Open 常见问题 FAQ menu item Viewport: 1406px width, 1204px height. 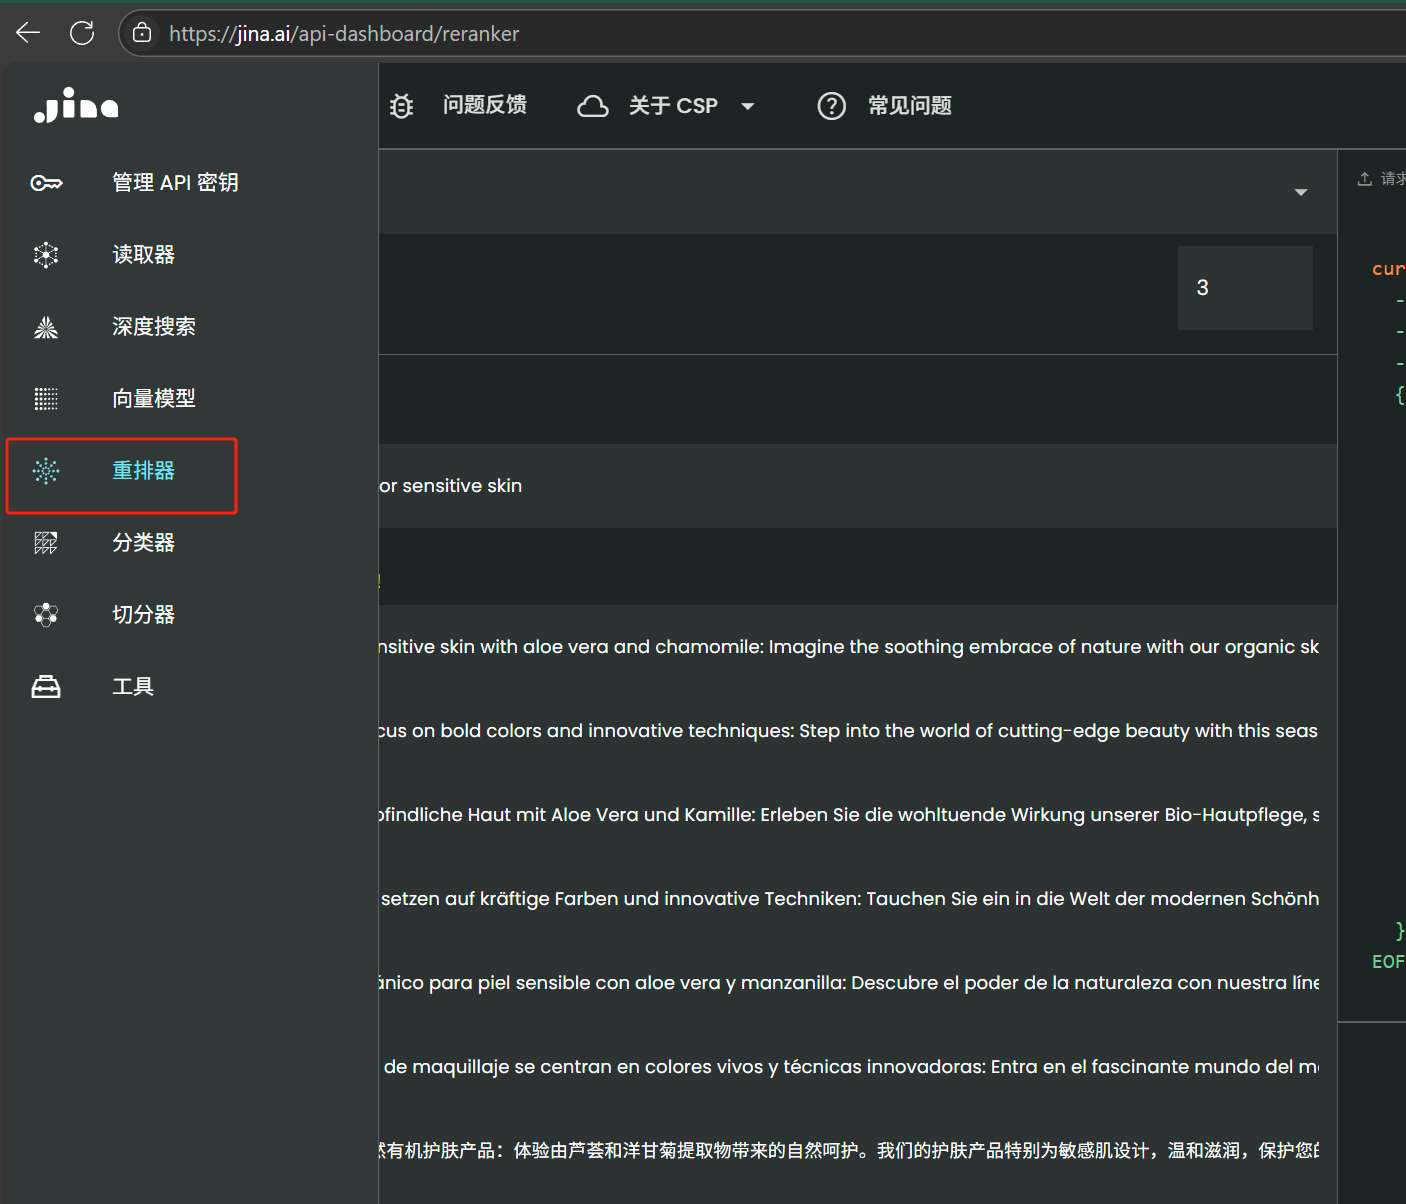908,106
